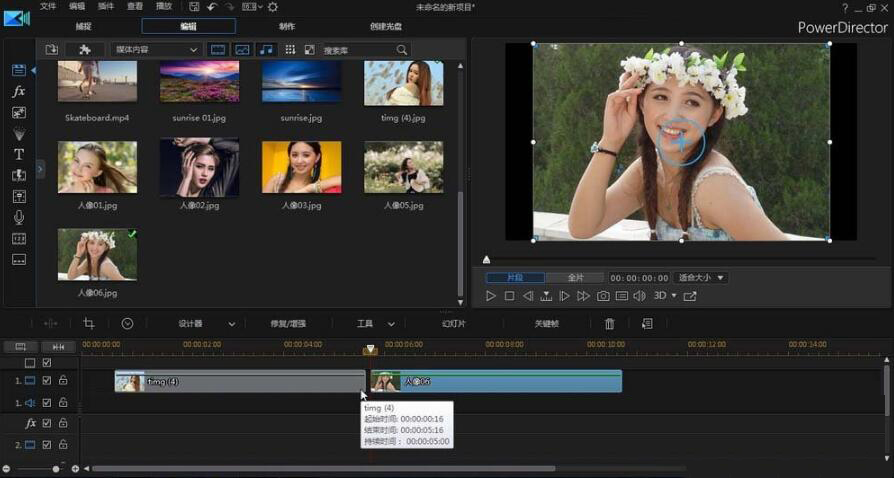Open the Voice-over recording room microphone icon

point(18,217)
